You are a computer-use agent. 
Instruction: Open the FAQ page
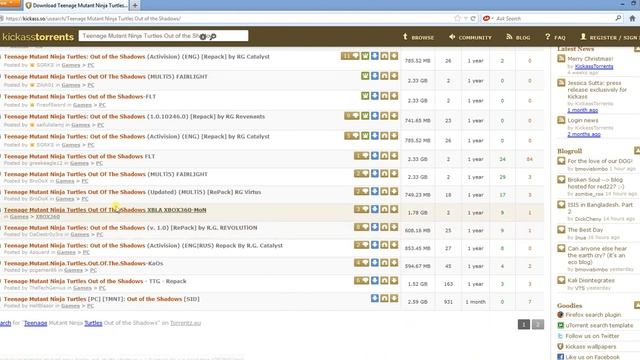point(555,37)
